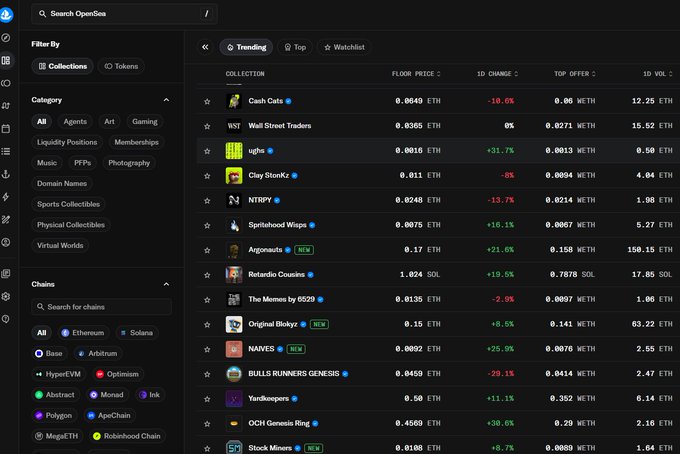Open the list Activity icon in sidebar

point(6,151)
